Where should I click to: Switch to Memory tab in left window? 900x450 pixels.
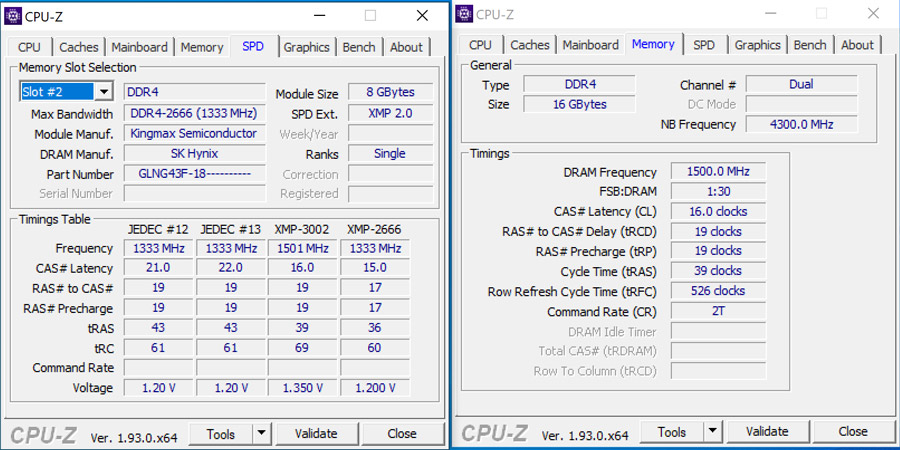[x=202, y=47]
